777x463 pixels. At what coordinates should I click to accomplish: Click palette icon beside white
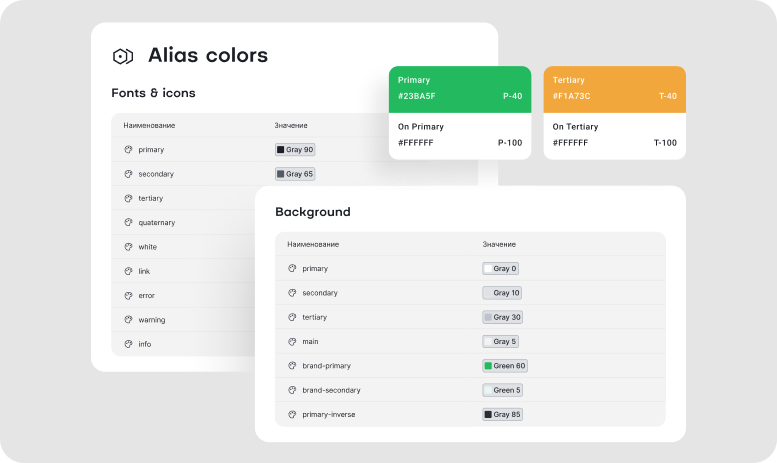(x=128, y=246)
